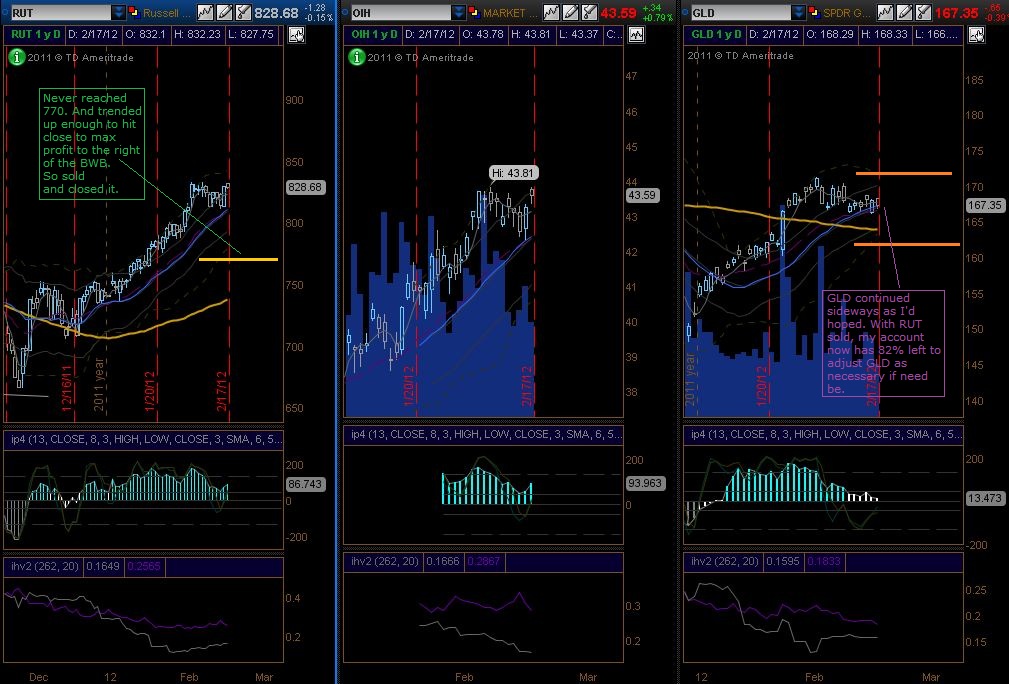Viewport: 1009px width, 684px height.
Task: Click chart mode icon right of RUT data row
Action: click(297, 35)
